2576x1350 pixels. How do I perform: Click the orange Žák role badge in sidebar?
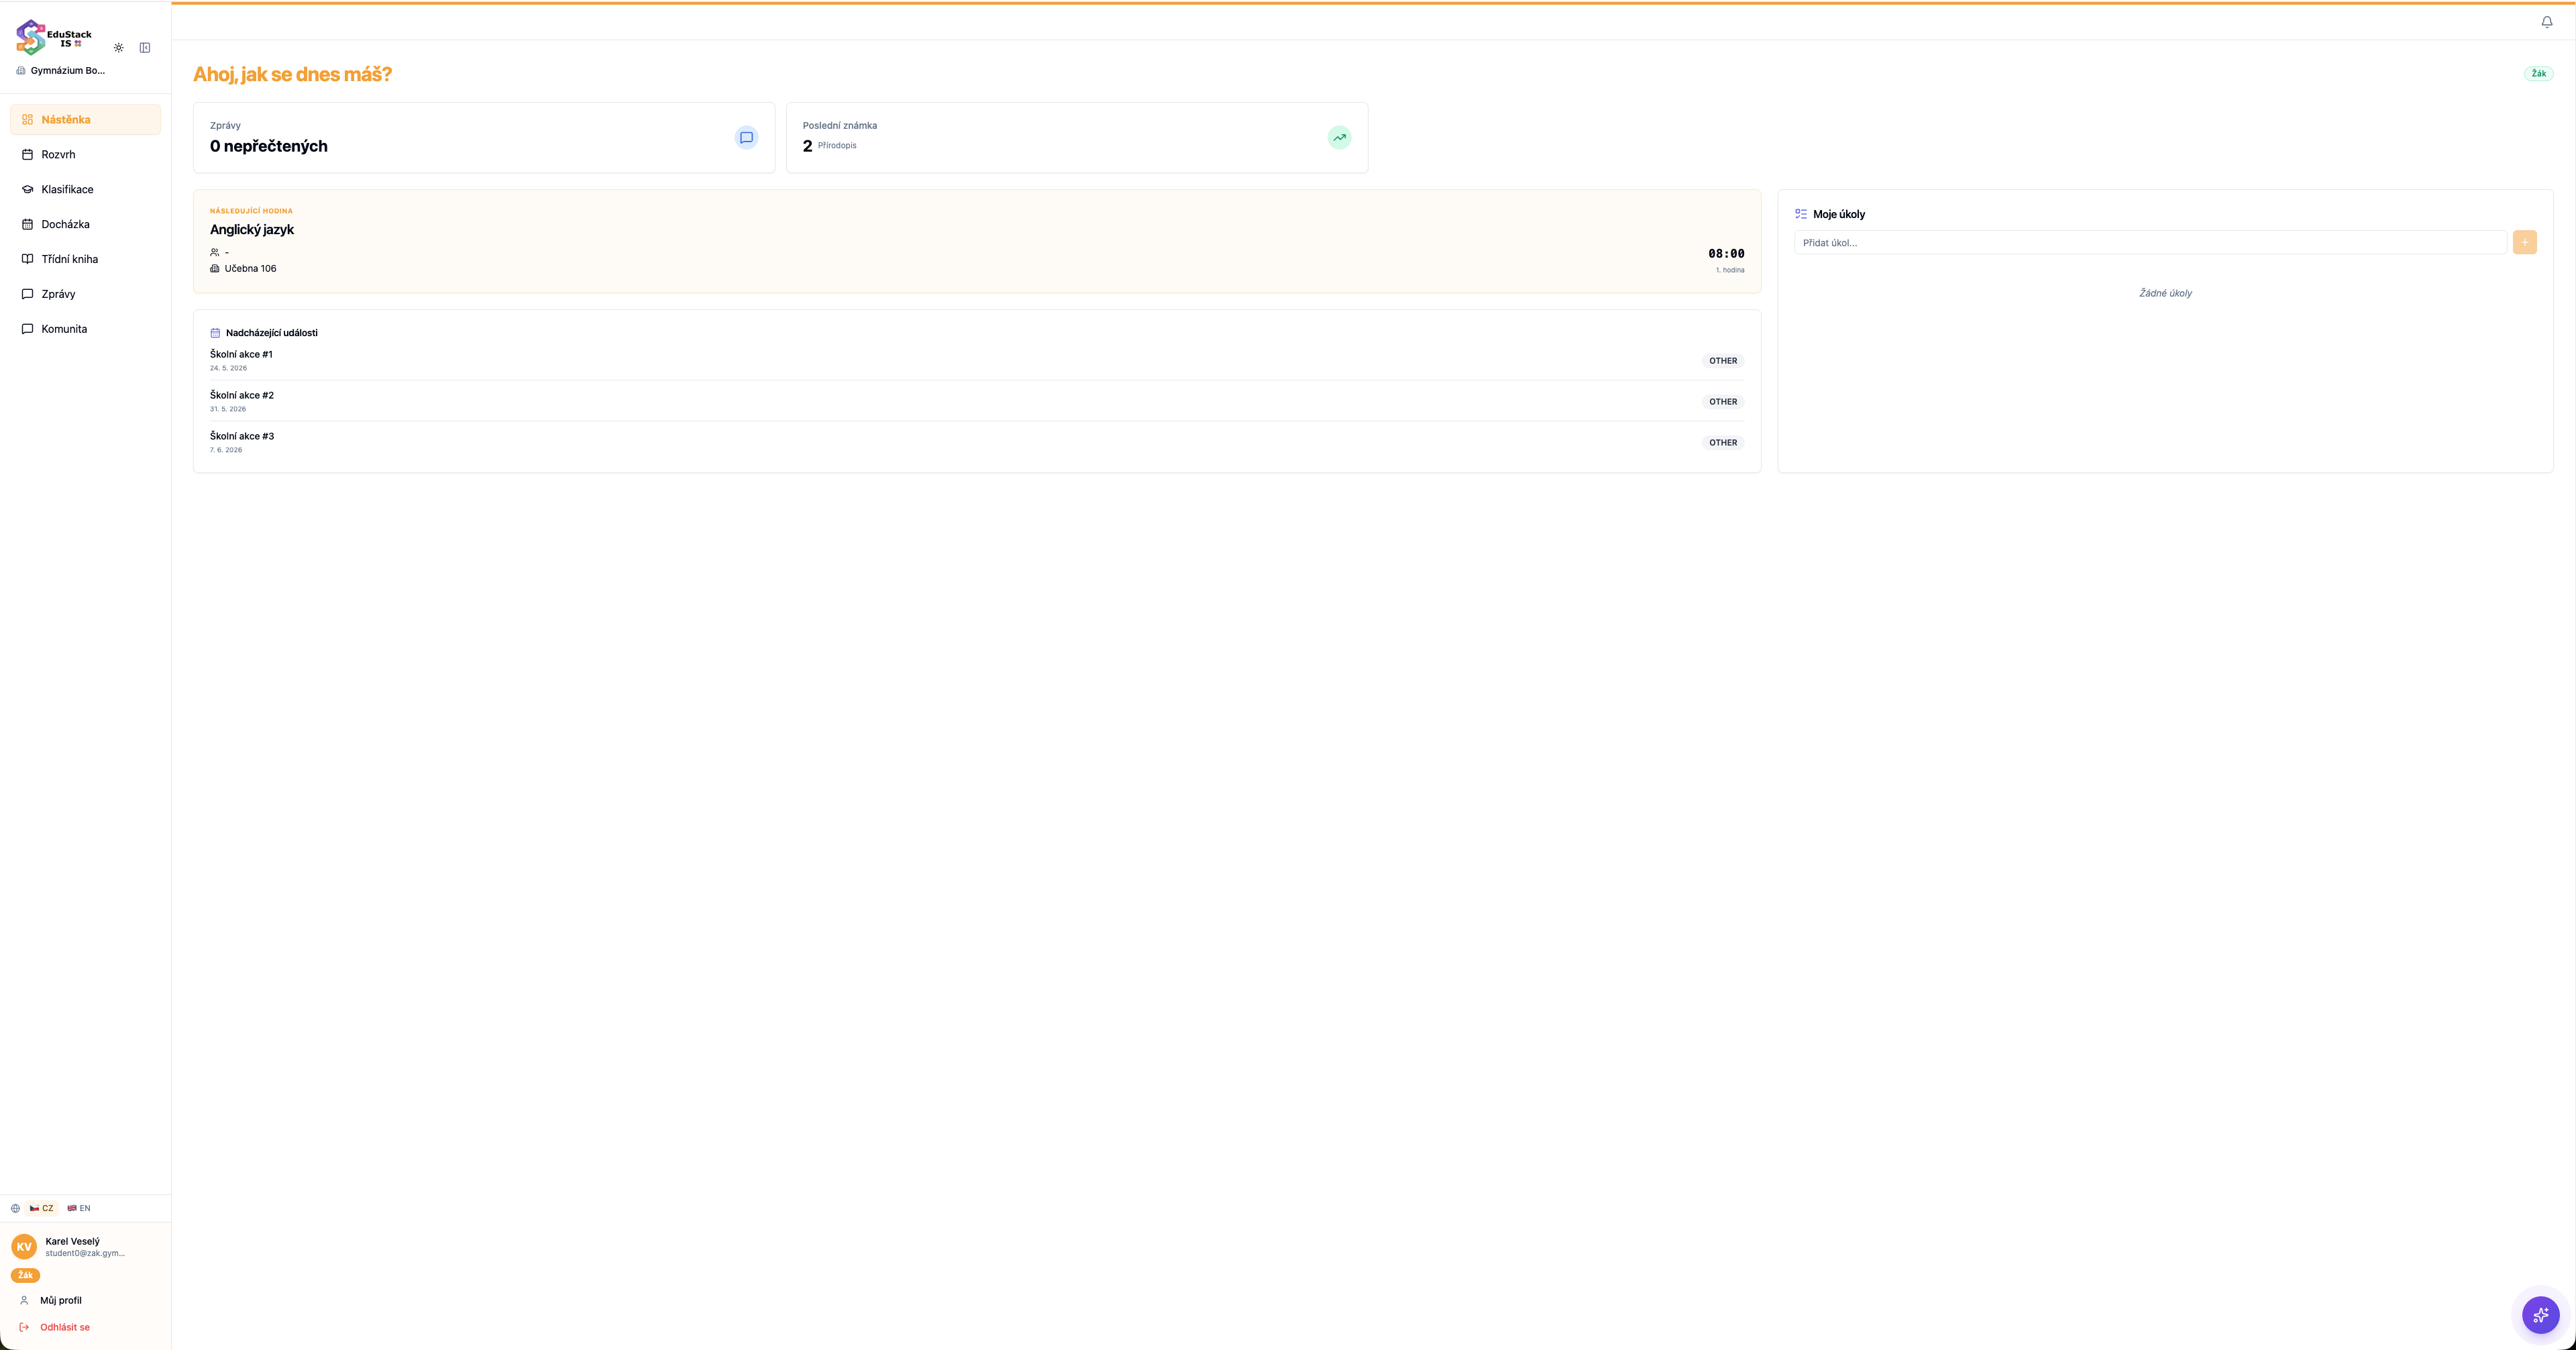tap(25, 1276)
